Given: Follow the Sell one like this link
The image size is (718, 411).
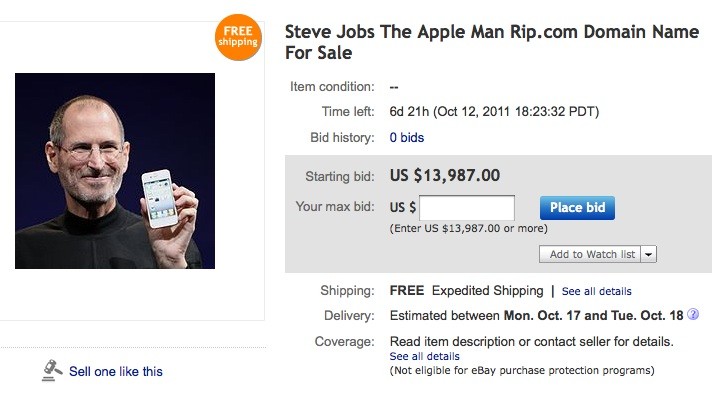Looking at the screenshot, I should pos(115,371).
